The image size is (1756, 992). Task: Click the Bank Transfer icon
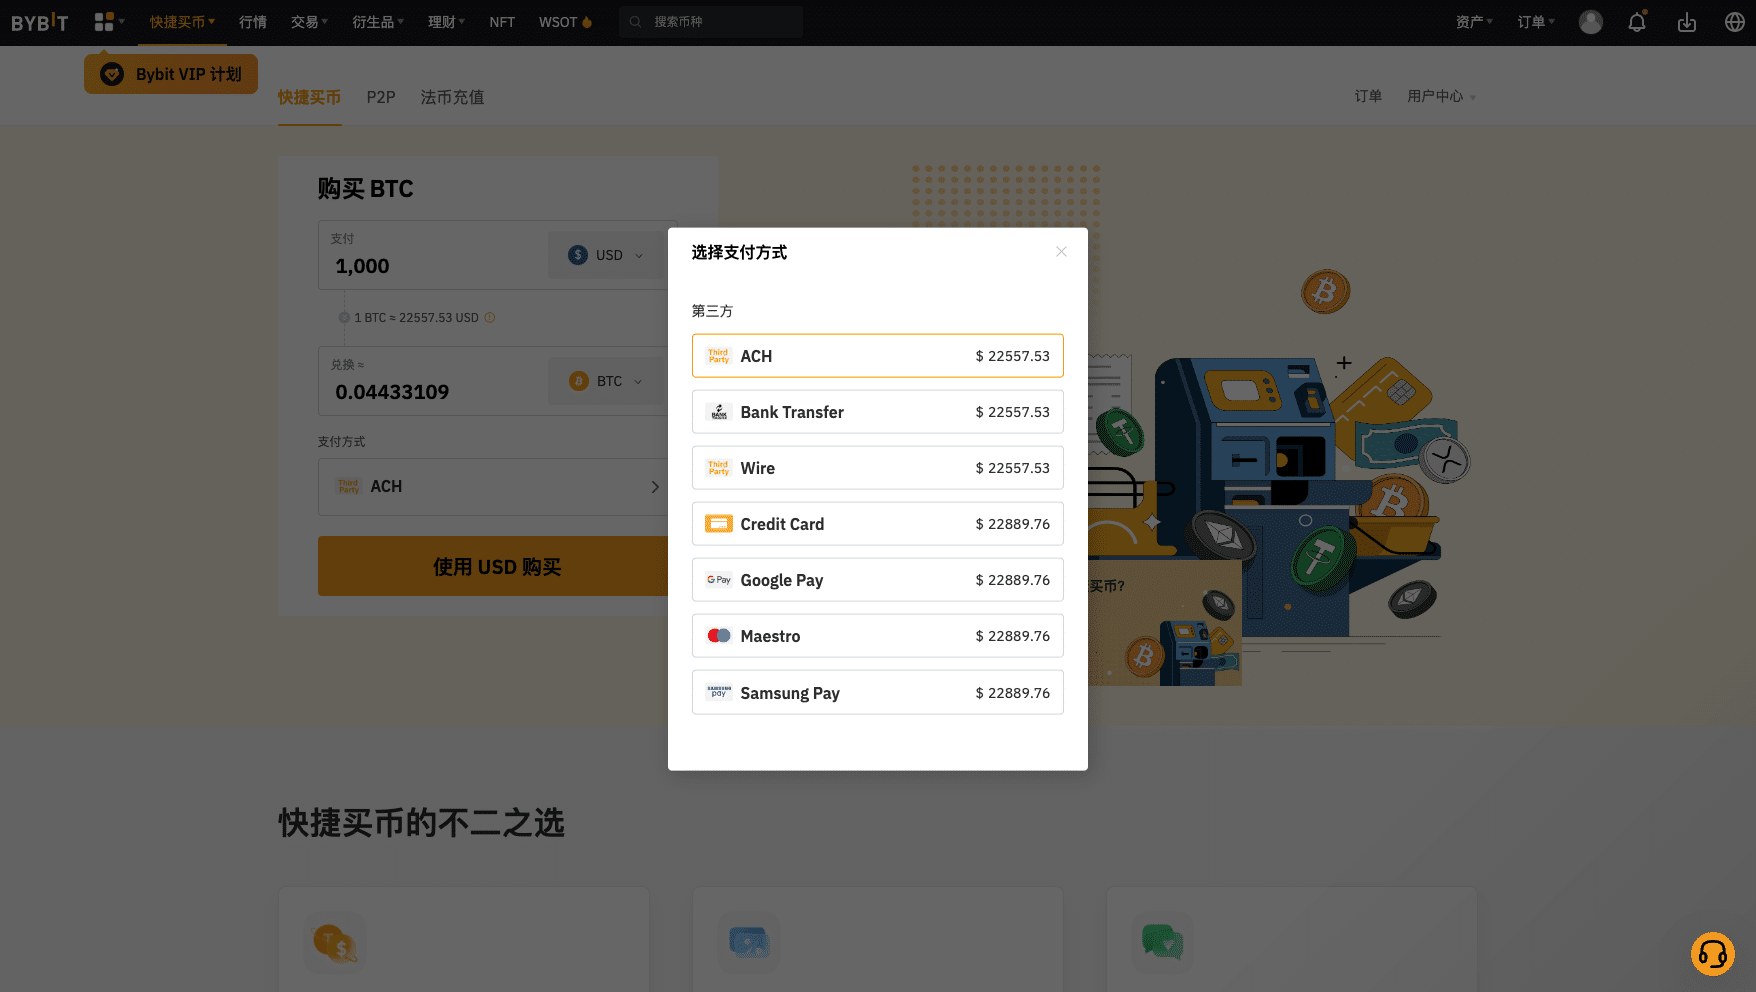pos(719,412)
